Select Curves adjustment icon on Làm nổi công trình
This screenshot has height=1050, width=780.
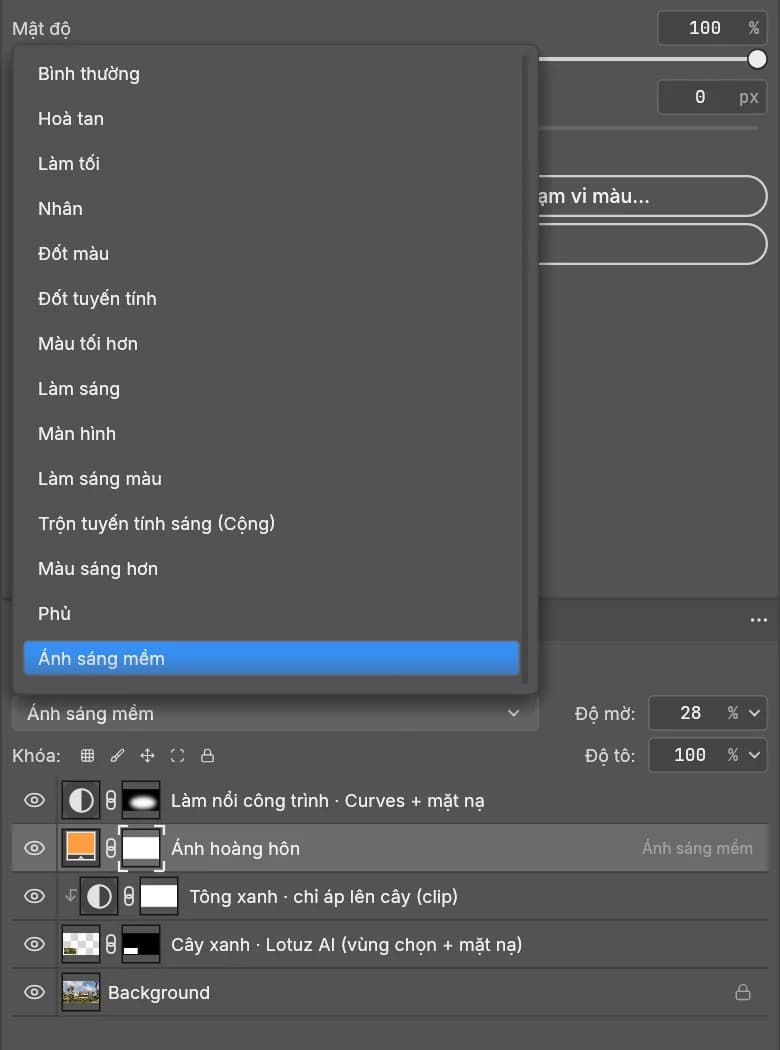point(81,800)
